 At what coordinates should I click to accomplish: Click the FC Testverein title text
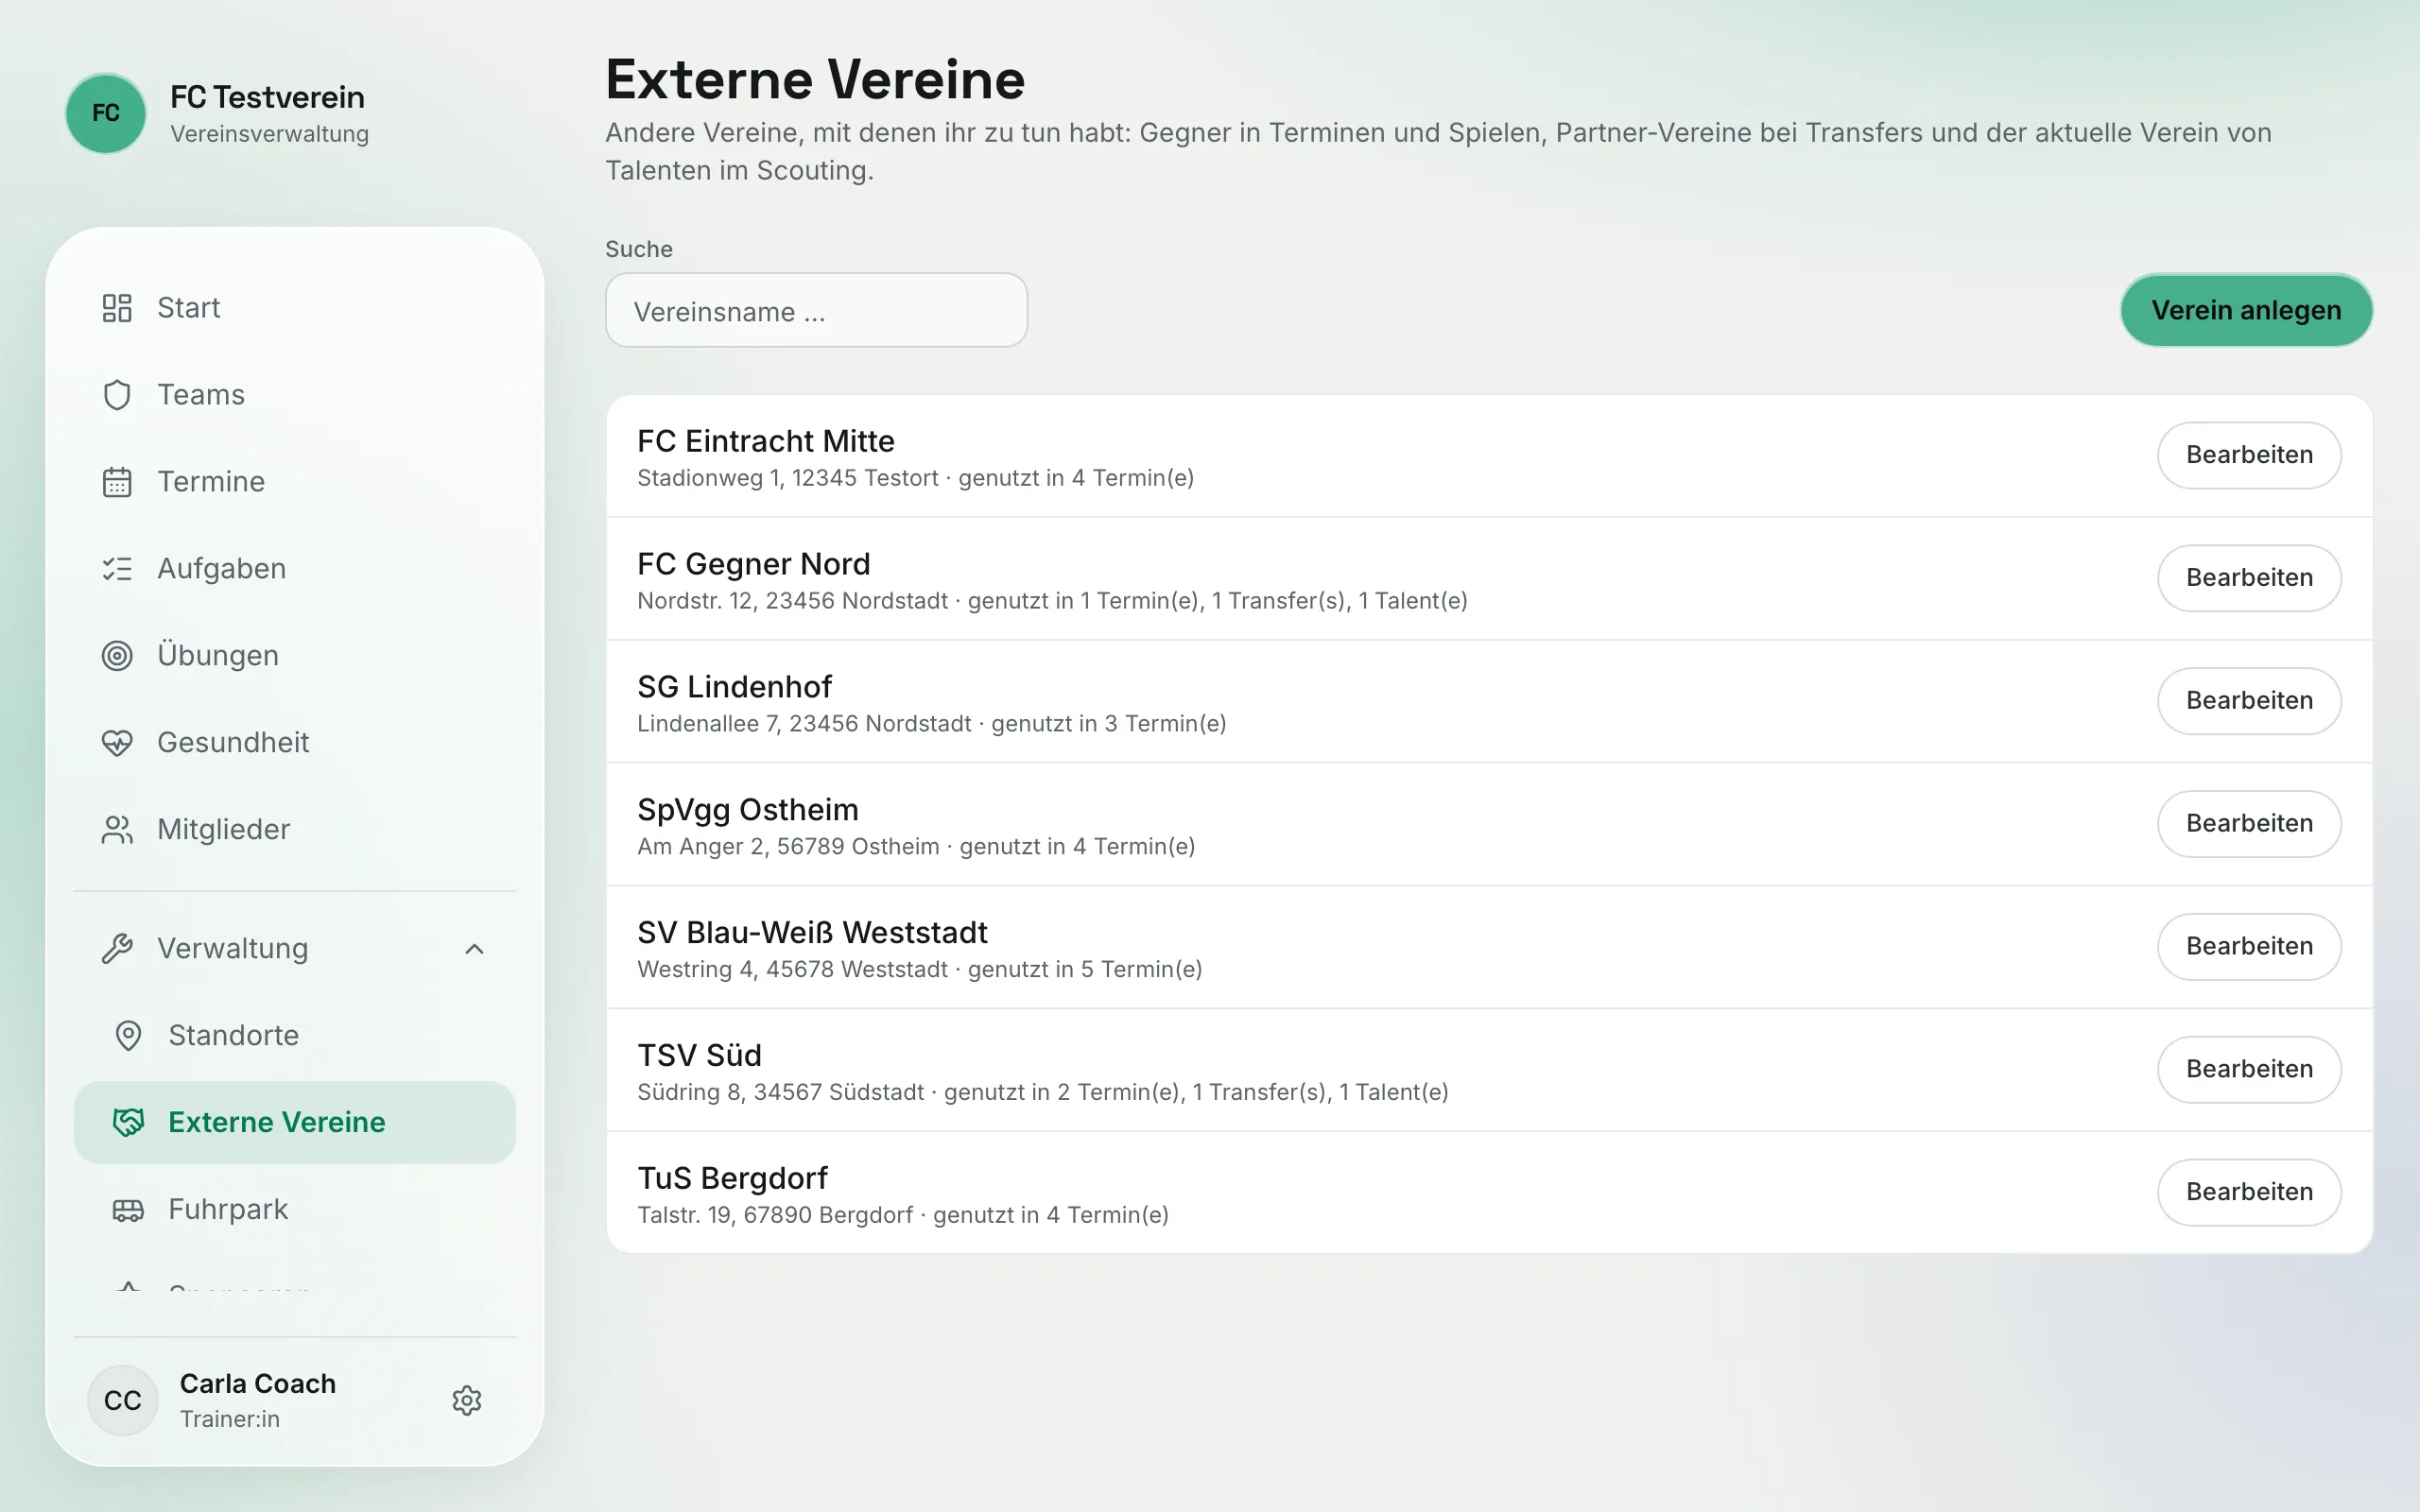(x=267, y=98)
